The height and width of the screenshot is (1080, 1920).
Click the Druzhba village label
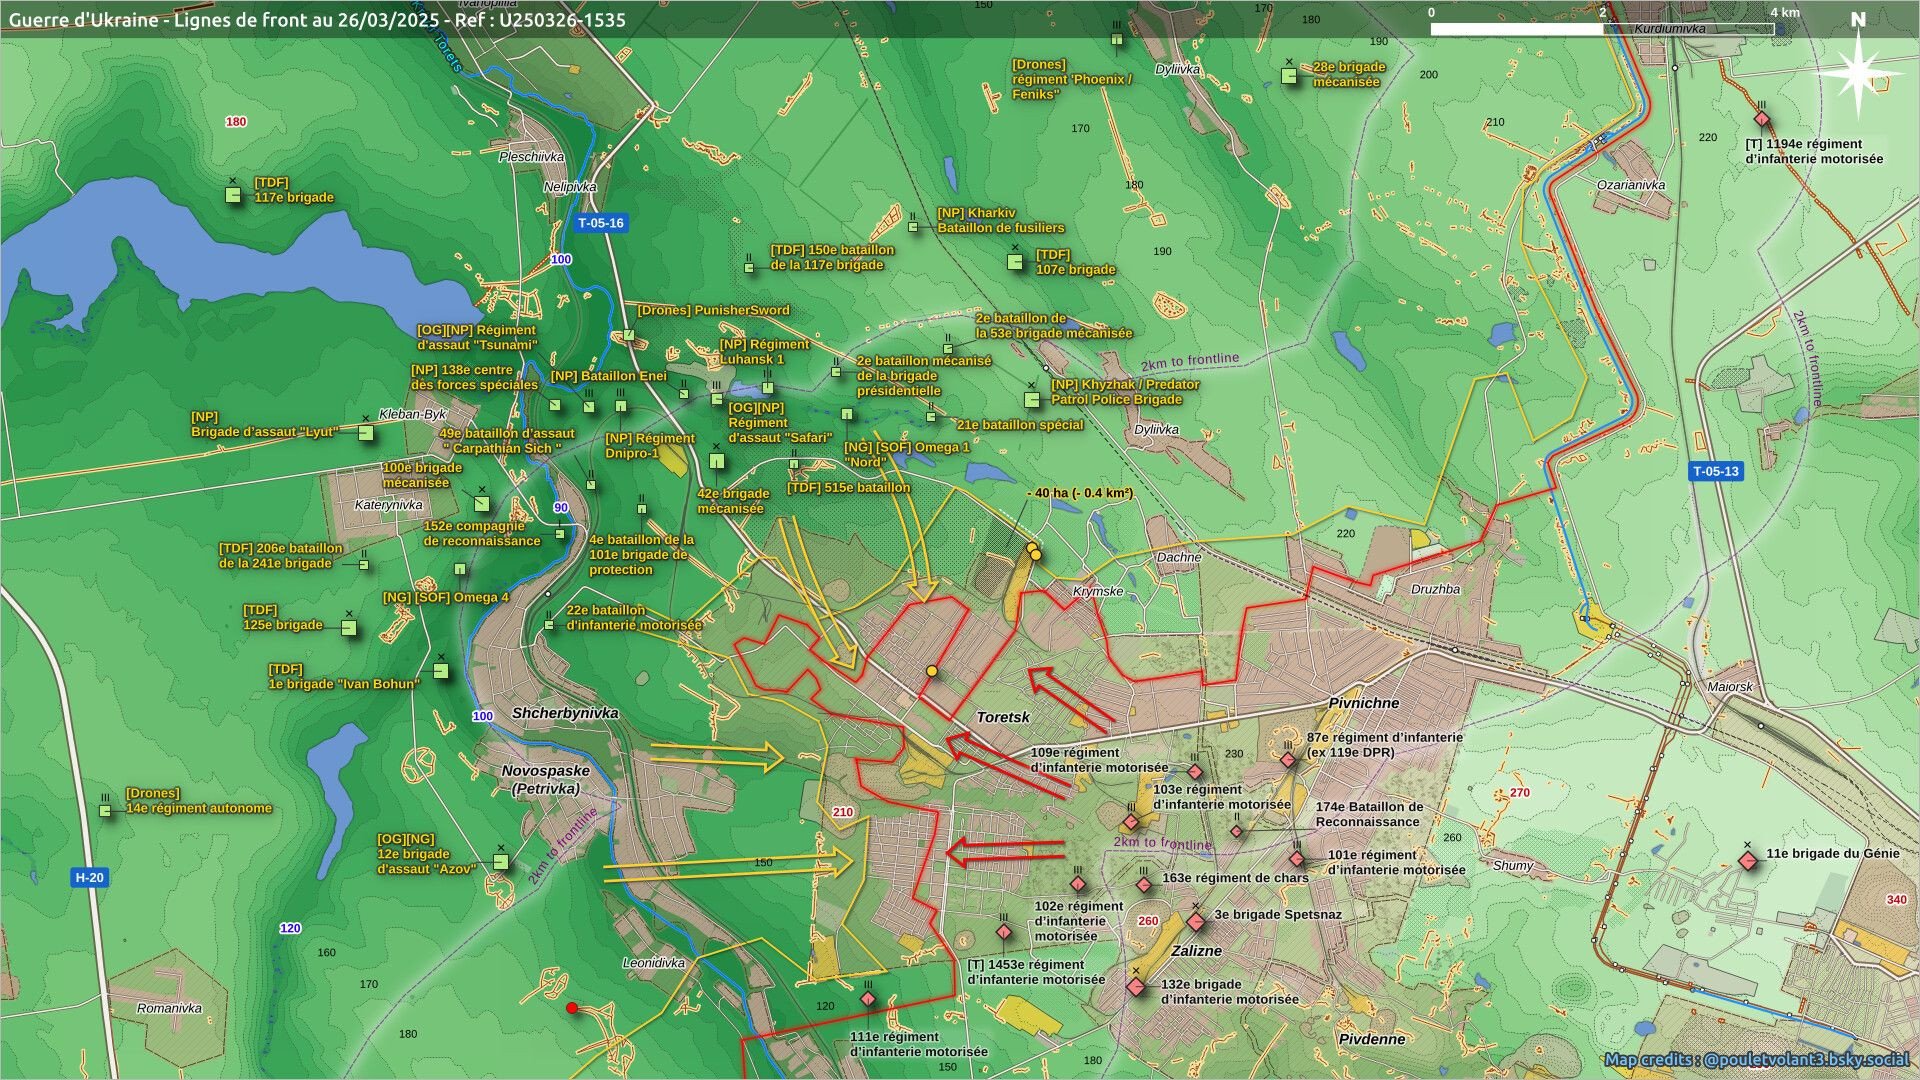1435,589
